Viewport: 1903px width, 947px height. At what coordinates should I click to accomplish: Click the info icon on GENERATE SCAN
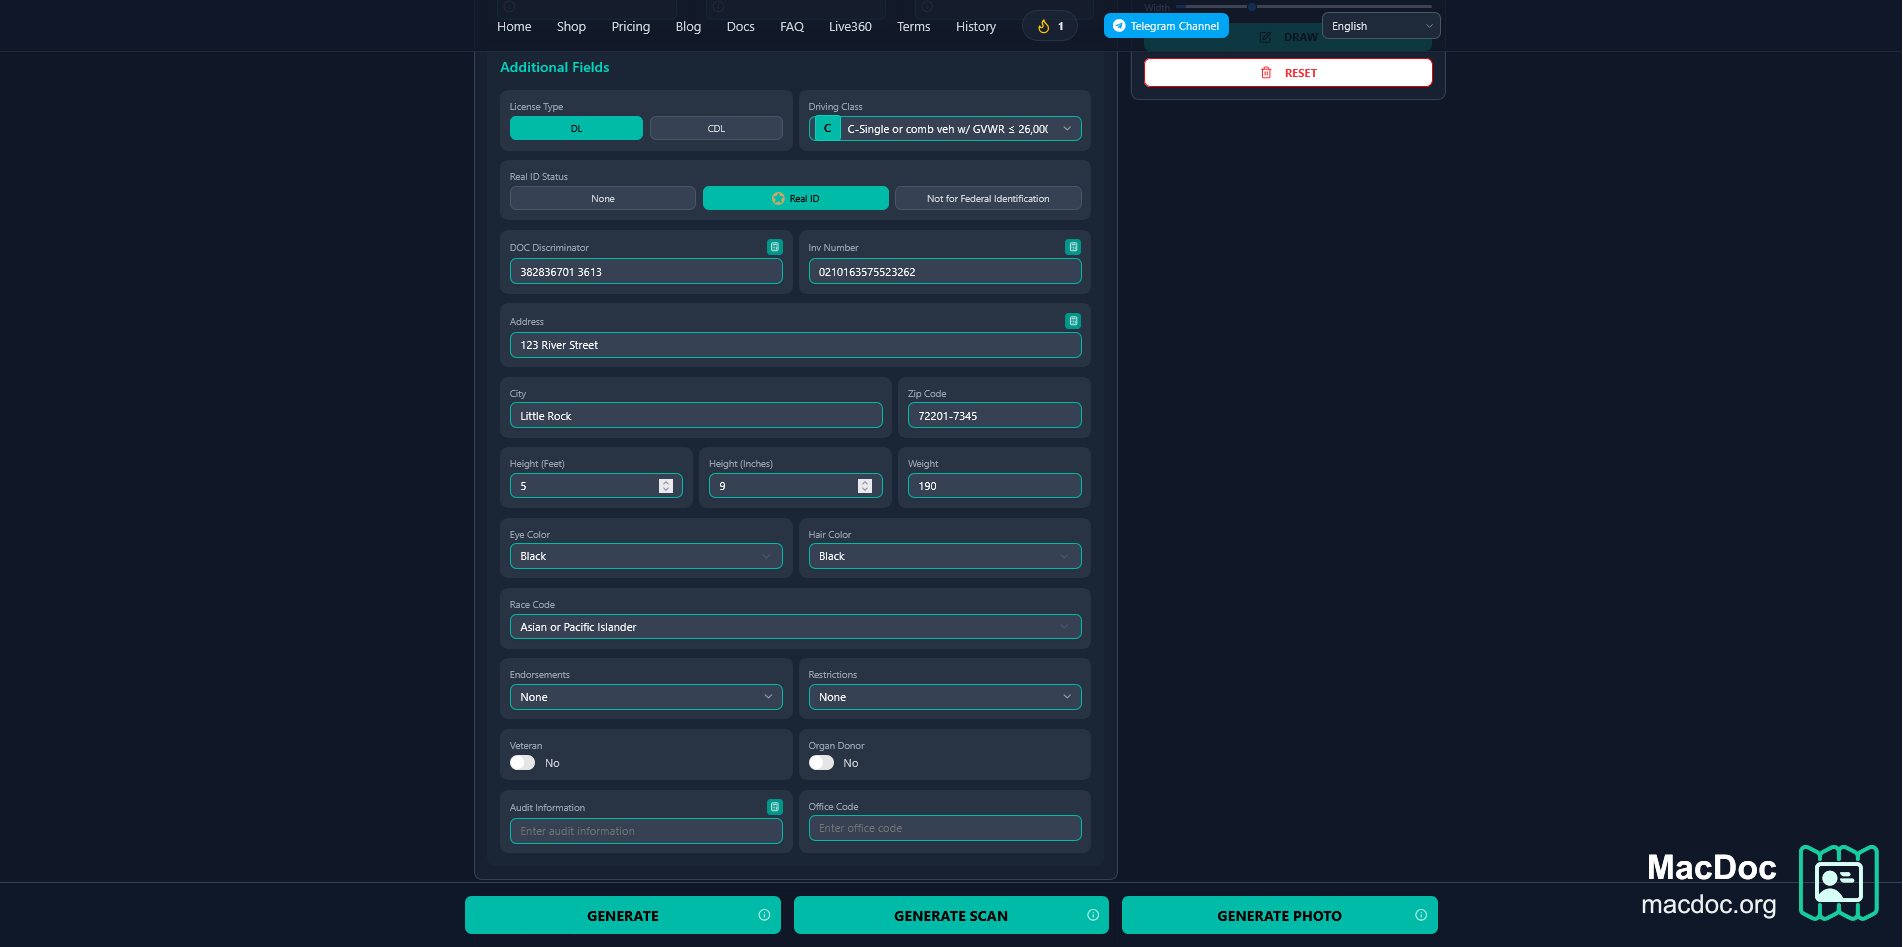tap(1093, 915)
